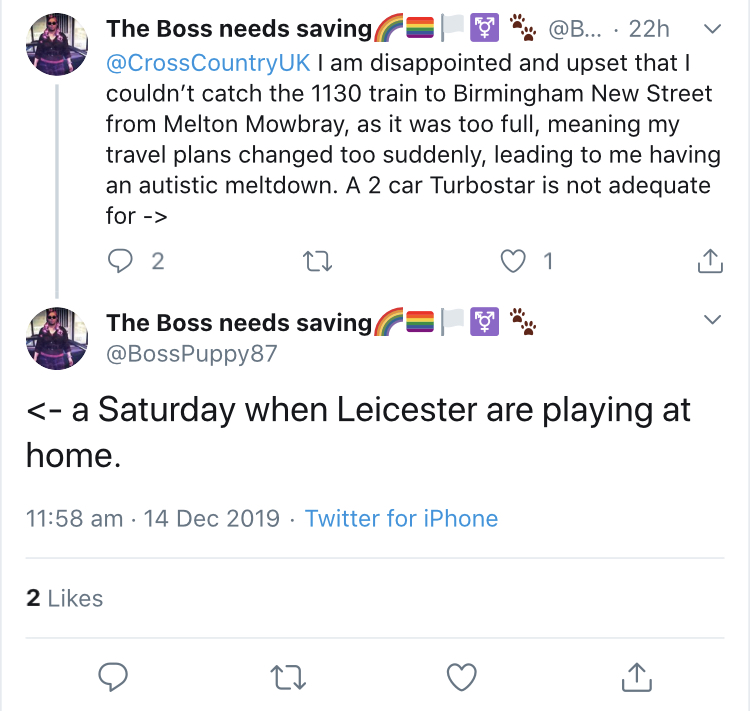The image size is (750, 711).
Task: Open the first tweet's options chevron
Action: point(713,30)
